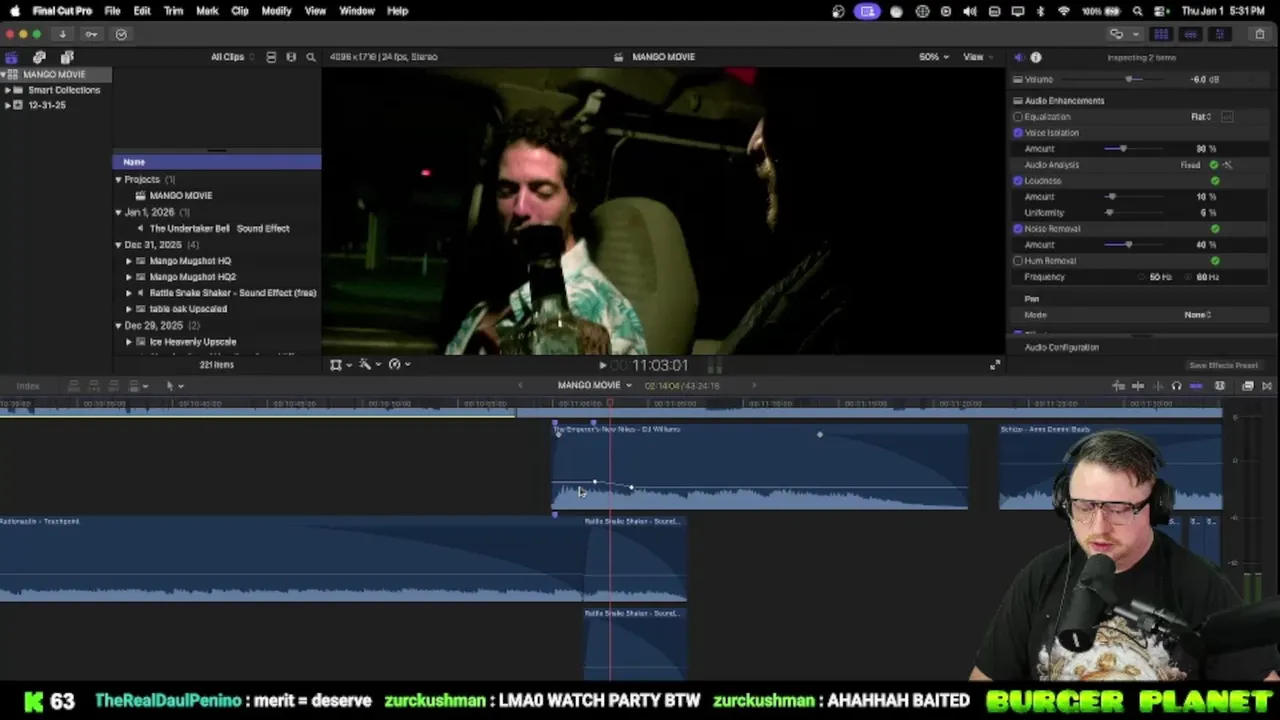Open the retiming speed menu

click(398, 365)
